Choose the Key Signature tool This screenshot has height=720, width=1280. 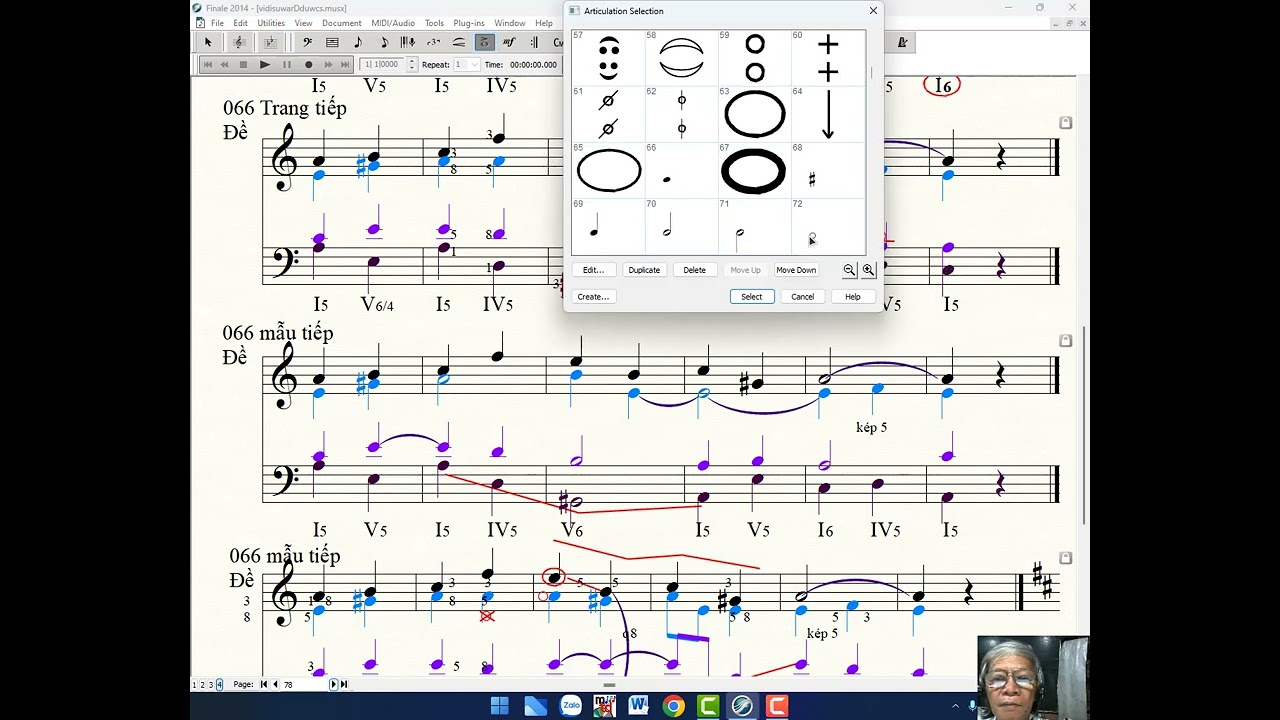pos(270,42)
